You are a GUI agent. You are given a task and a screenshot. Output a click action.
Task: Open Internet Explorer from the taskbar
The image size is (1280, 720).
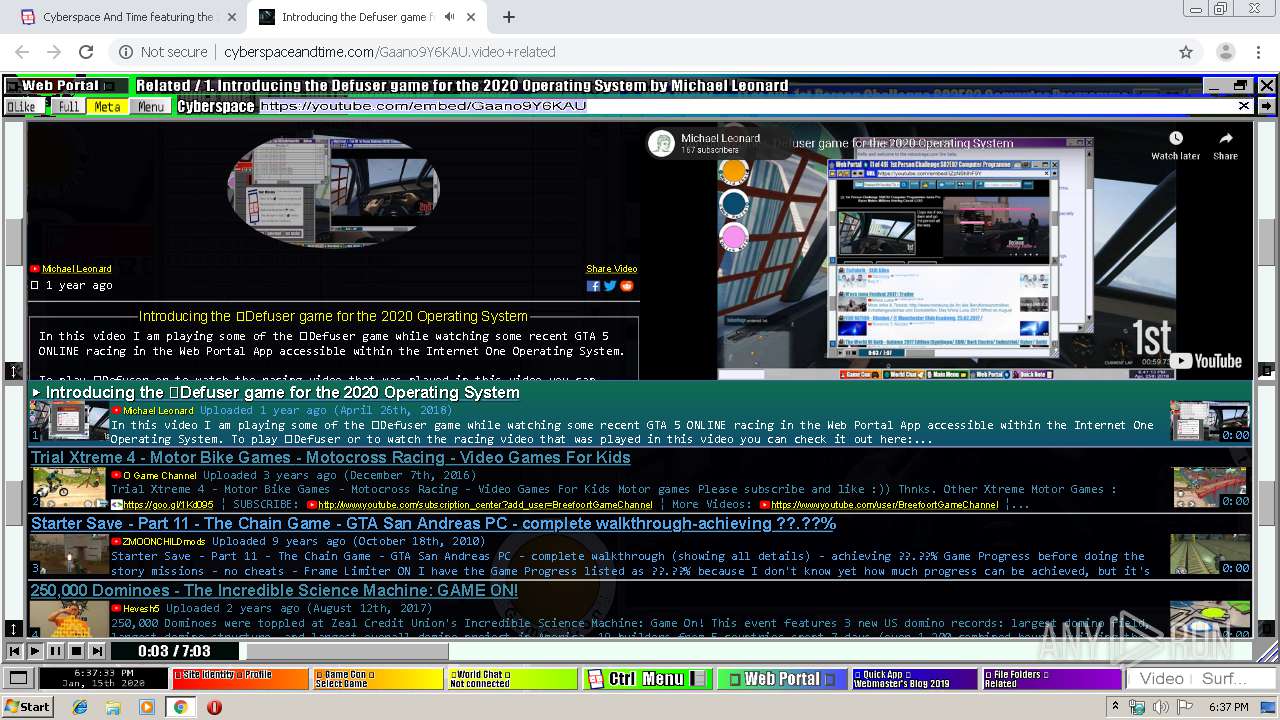point(81,707)
